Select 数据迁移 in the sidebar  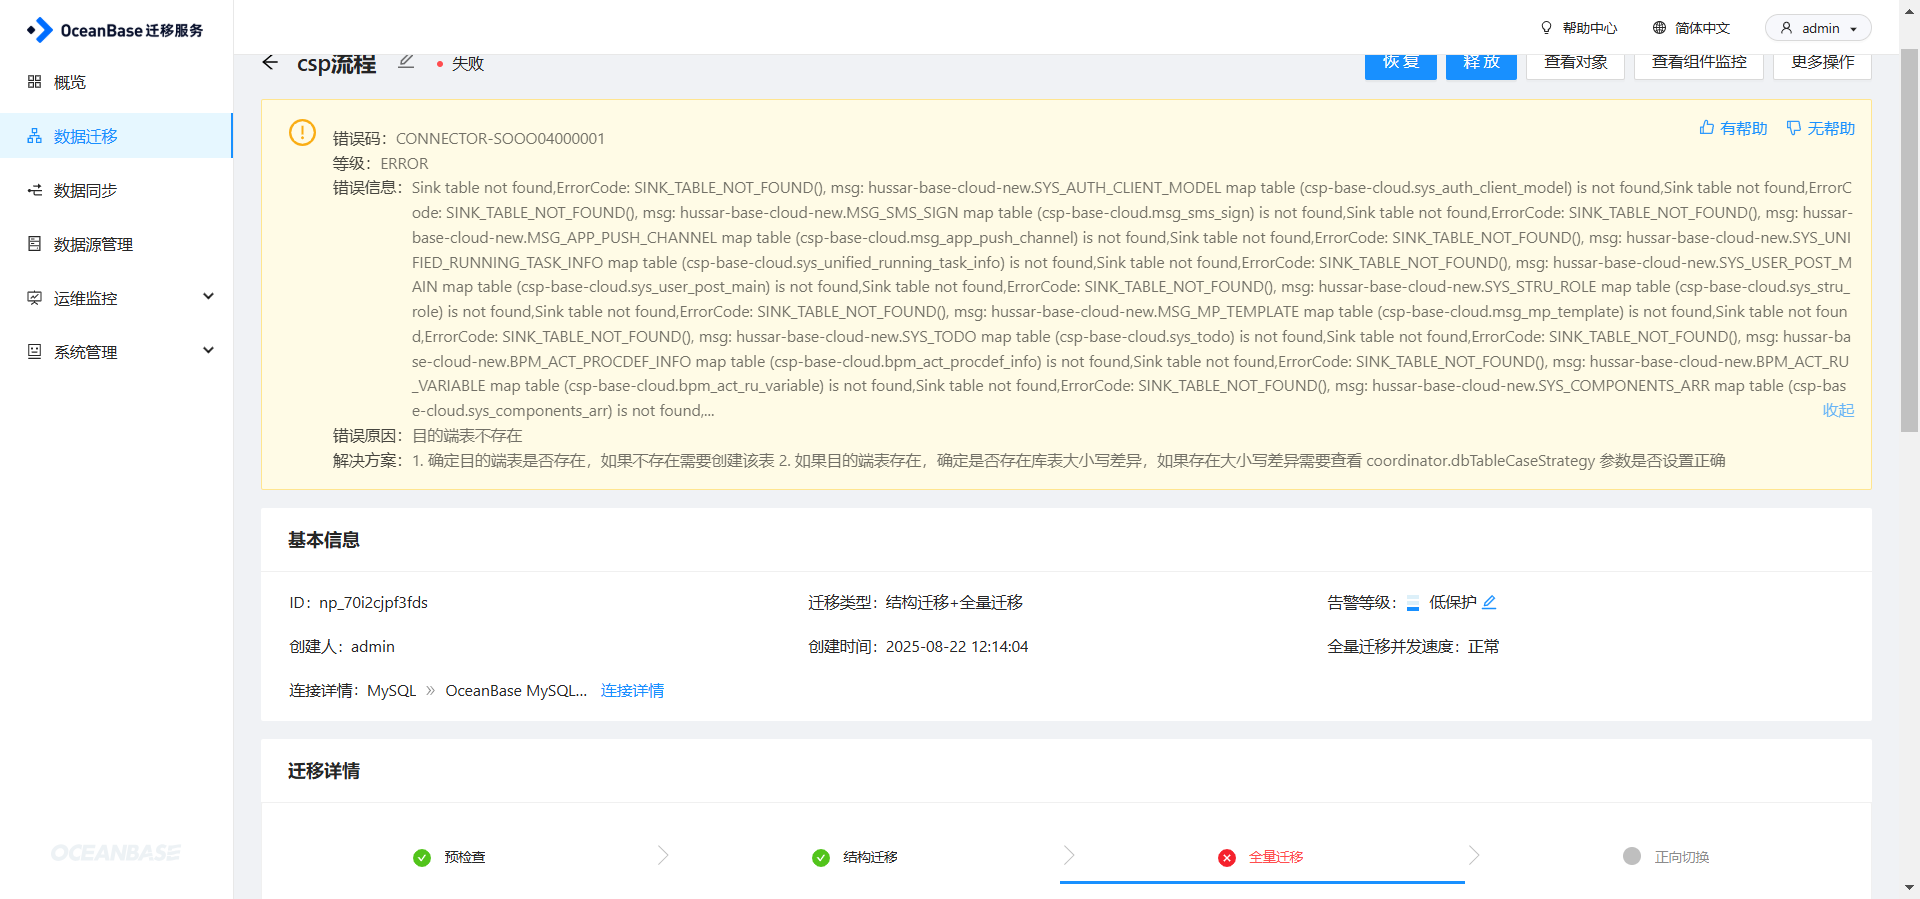[116, 136]
